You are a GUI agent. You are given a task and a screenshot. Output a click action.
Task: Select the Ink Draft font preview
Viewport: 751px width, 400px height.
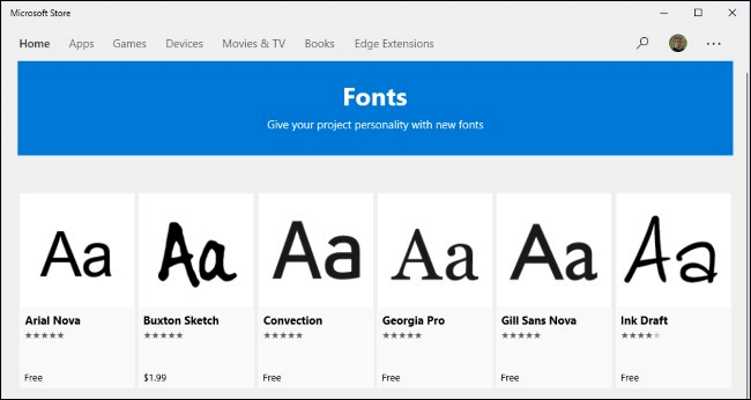pos(673,251)
